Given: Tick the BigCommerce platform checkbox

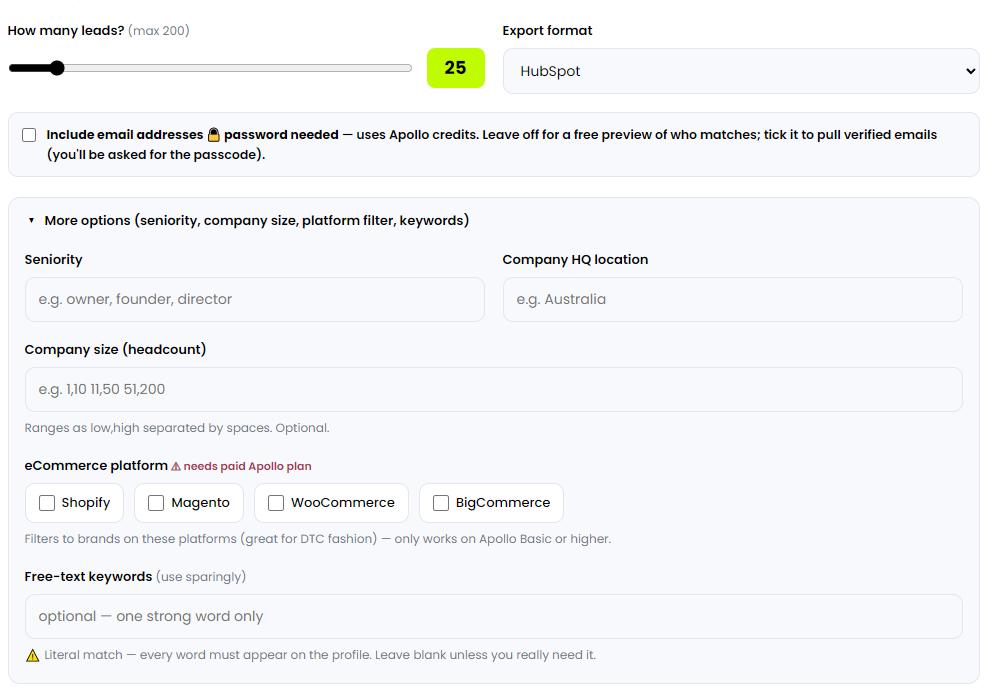Looking at the screenshot, I should click(x=441, y=503).
